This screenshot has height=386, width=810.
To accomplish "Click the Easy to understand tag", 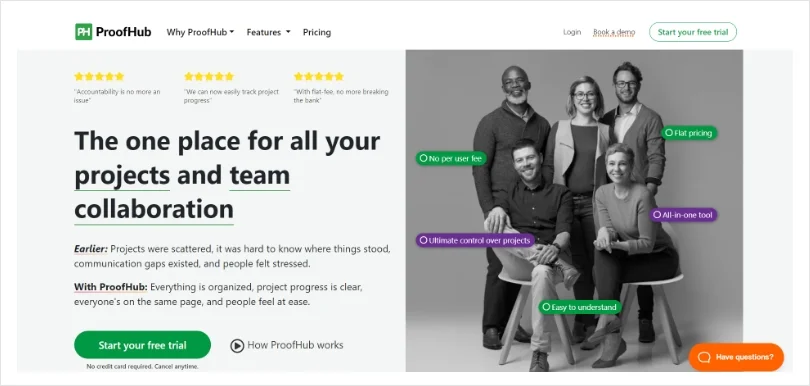I will [x=580, y=307].
